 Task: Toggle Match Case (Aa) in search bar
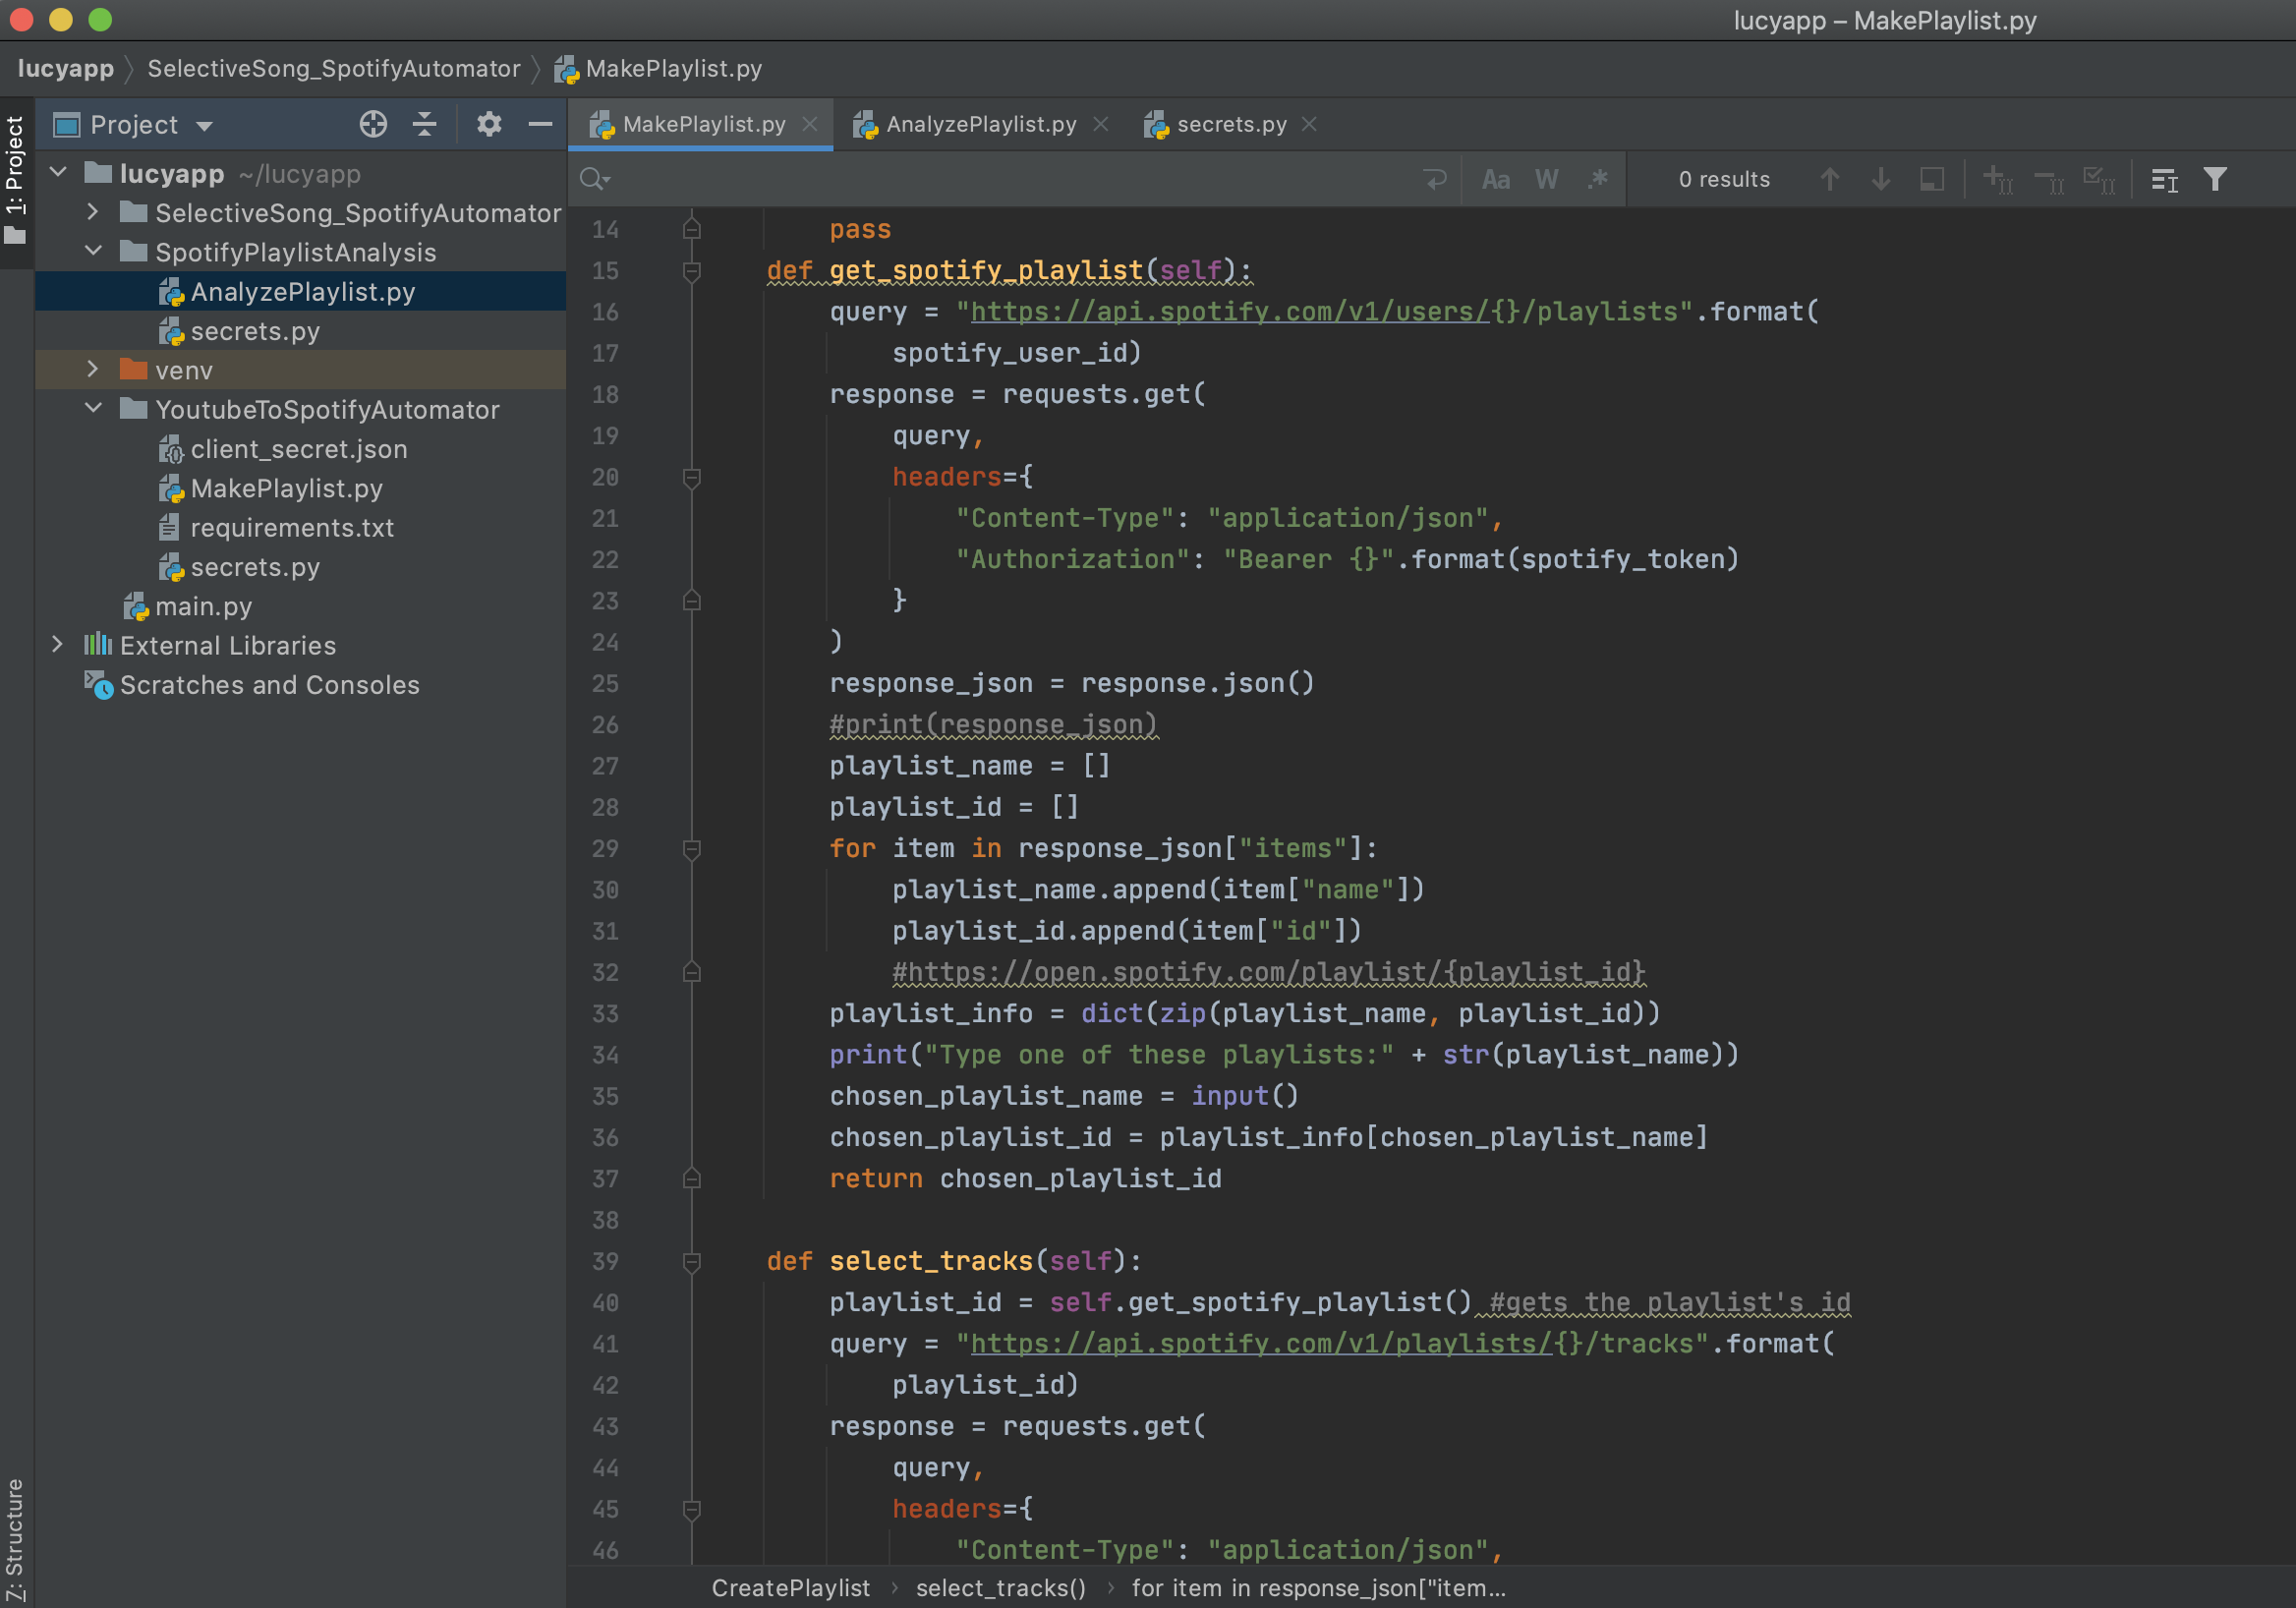click(1495, 179)
